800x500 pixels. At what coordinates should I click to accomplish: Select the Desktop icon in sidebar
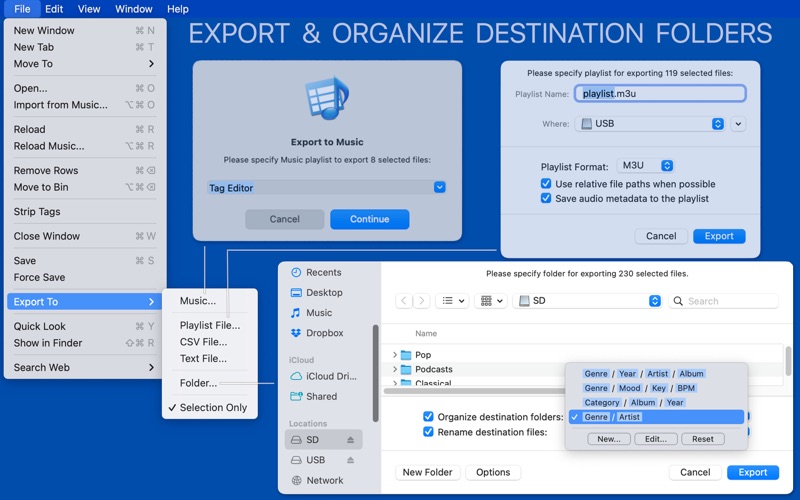coord(296,293)
